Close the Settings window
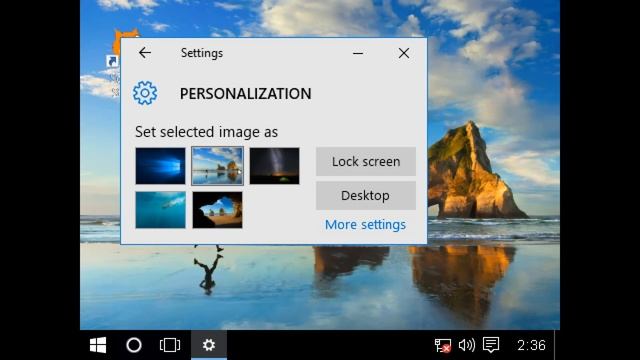Screen dimensions: 640x360 [404, 53]
